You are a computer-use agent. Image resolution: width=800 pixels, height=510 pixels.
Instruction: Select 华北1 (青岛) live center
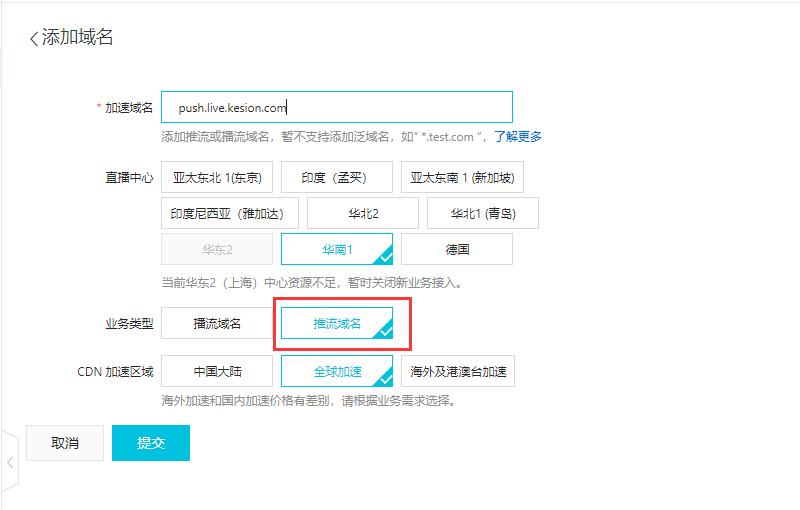coord(482,213)
